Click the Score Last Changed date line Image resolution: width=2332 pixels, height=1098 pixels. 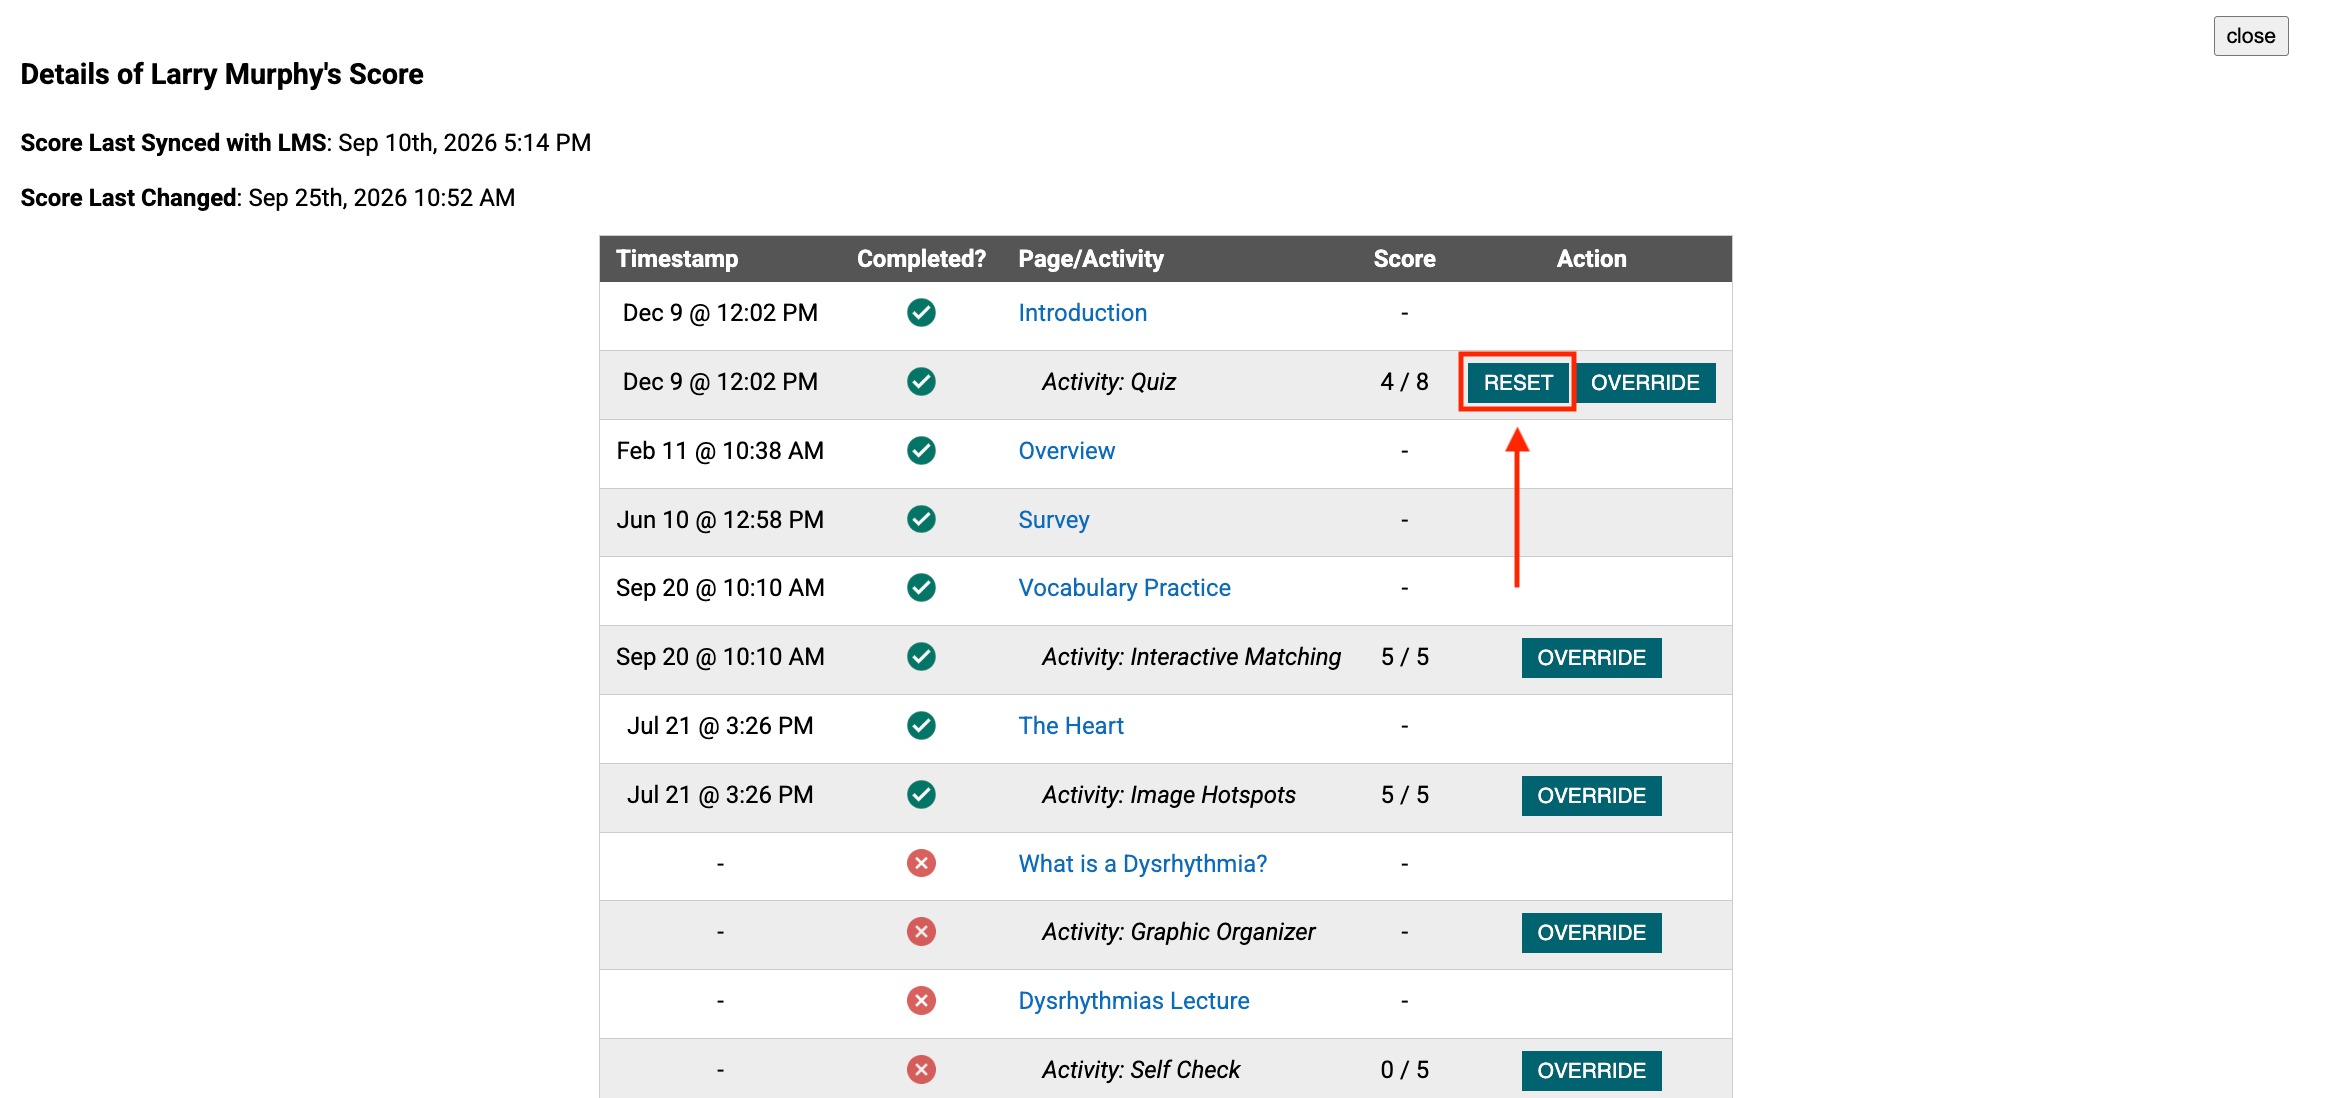(268, 198)
